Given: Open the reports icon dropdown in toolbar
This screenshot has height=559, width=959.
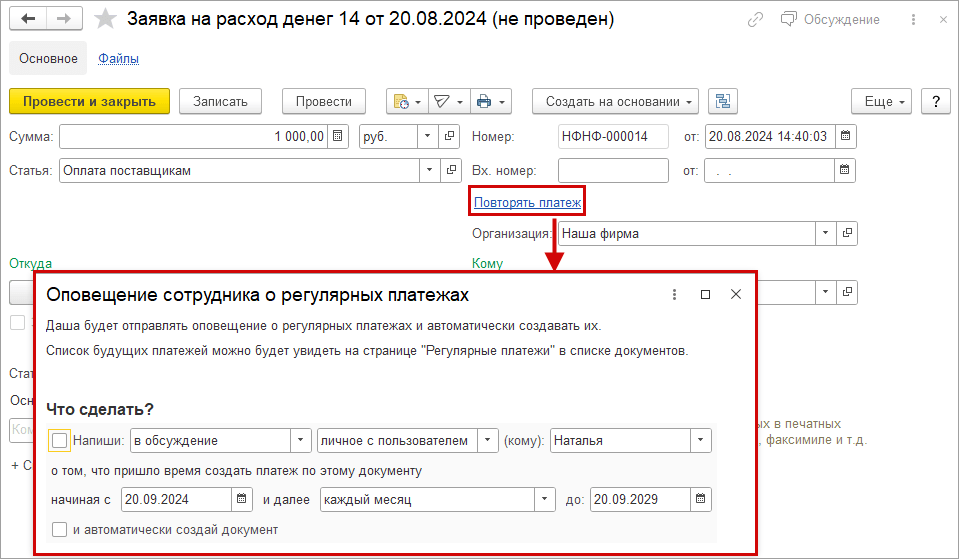Looking at the screenshot, I should [407, 102].
